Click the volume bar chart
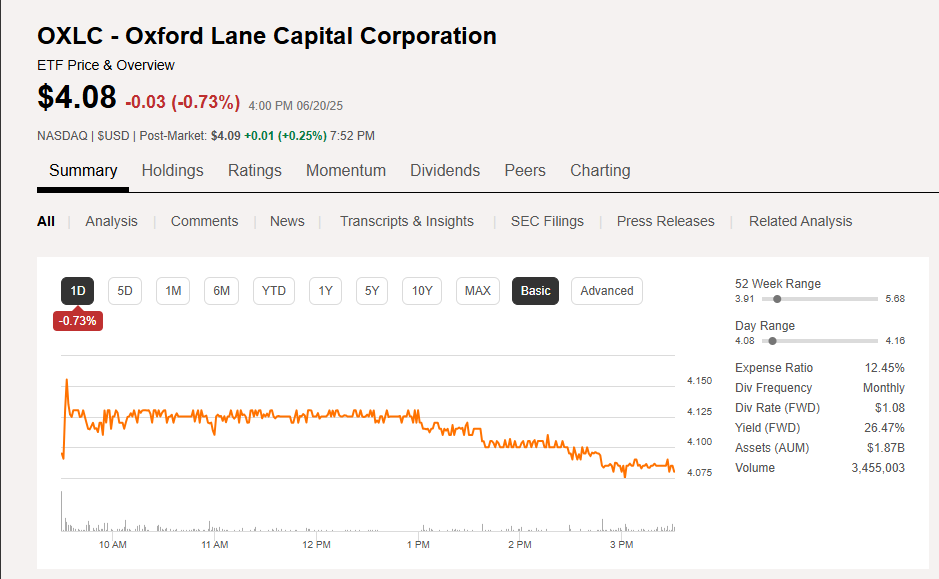The height and width of the screenshot is (579, 939). [368, 513]
